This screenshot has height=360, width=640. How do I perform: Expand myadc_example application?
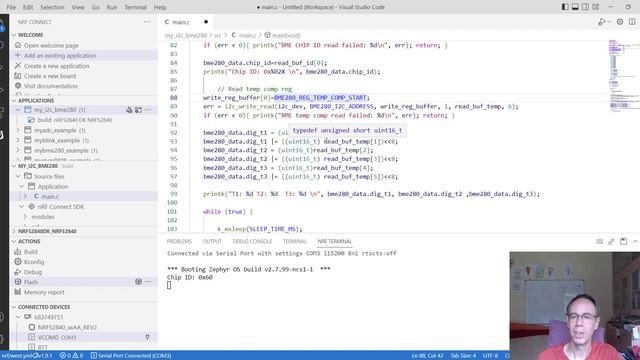pos(18,130)
